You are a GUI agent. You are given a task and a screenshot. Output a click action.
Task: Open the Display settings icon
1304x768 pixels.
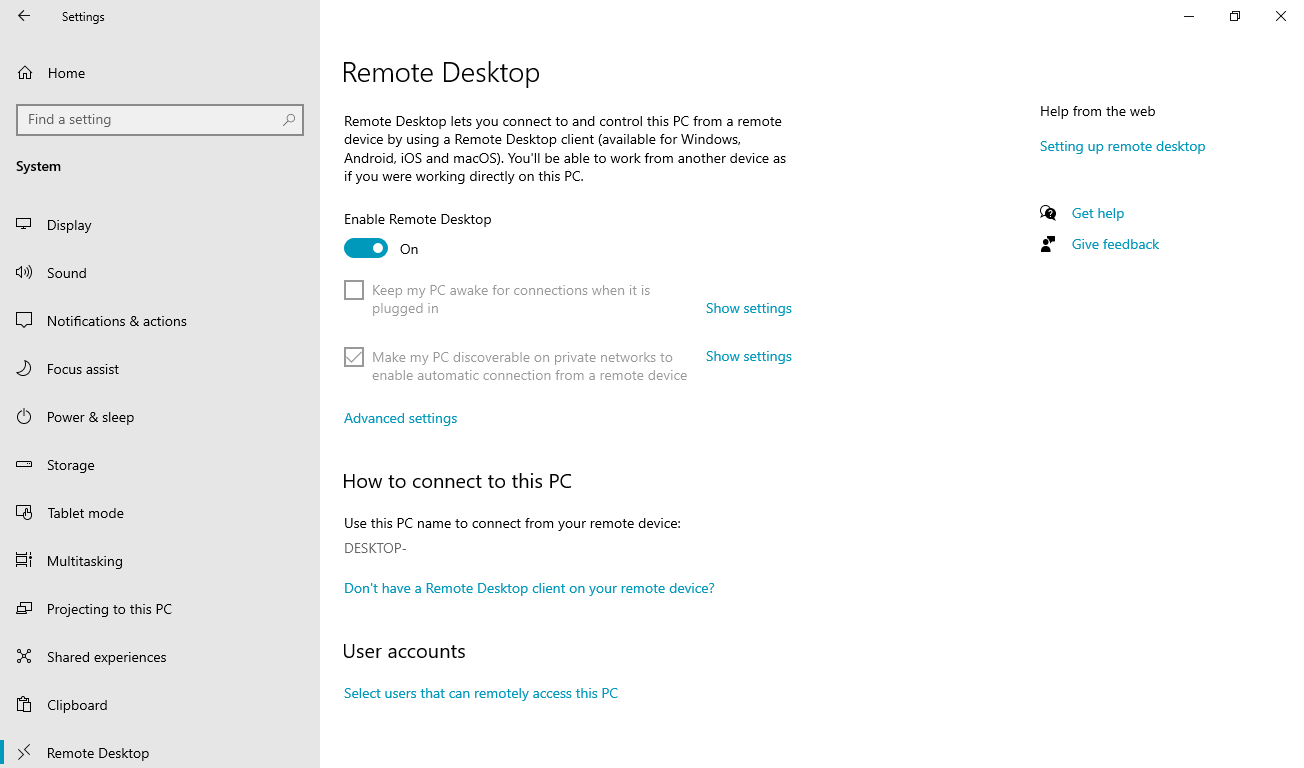coord(23,224)
